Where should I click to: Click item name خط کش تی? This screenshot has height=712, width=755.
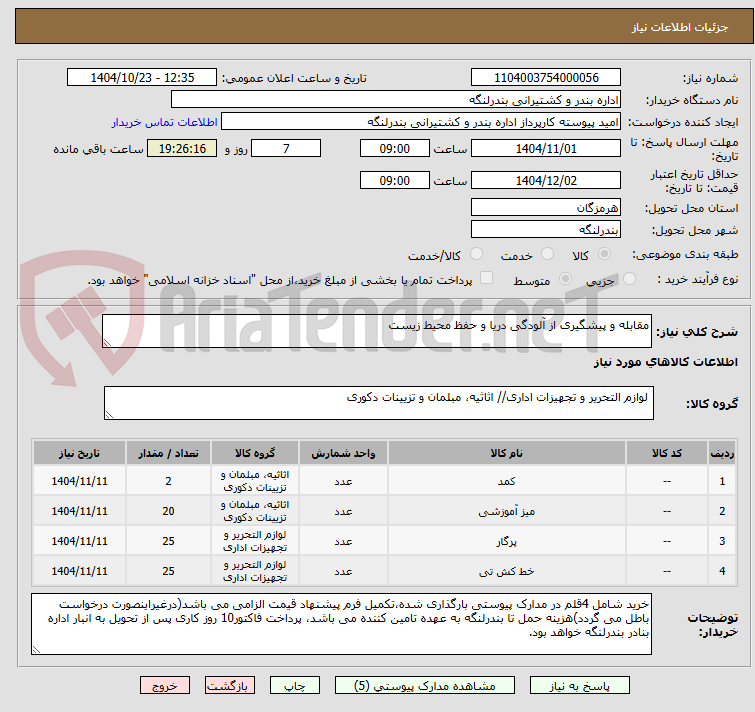[x=507, y=571]
